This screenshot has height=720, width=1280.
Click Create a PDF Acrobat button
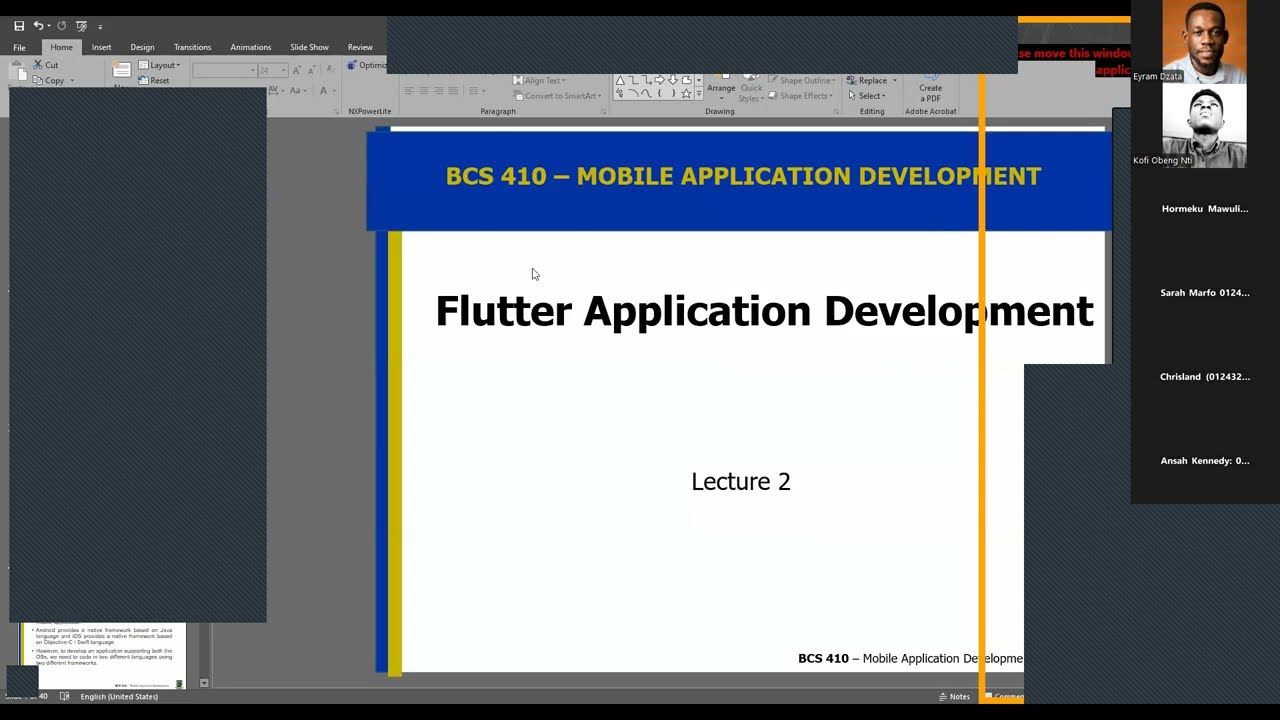[930, 89]
